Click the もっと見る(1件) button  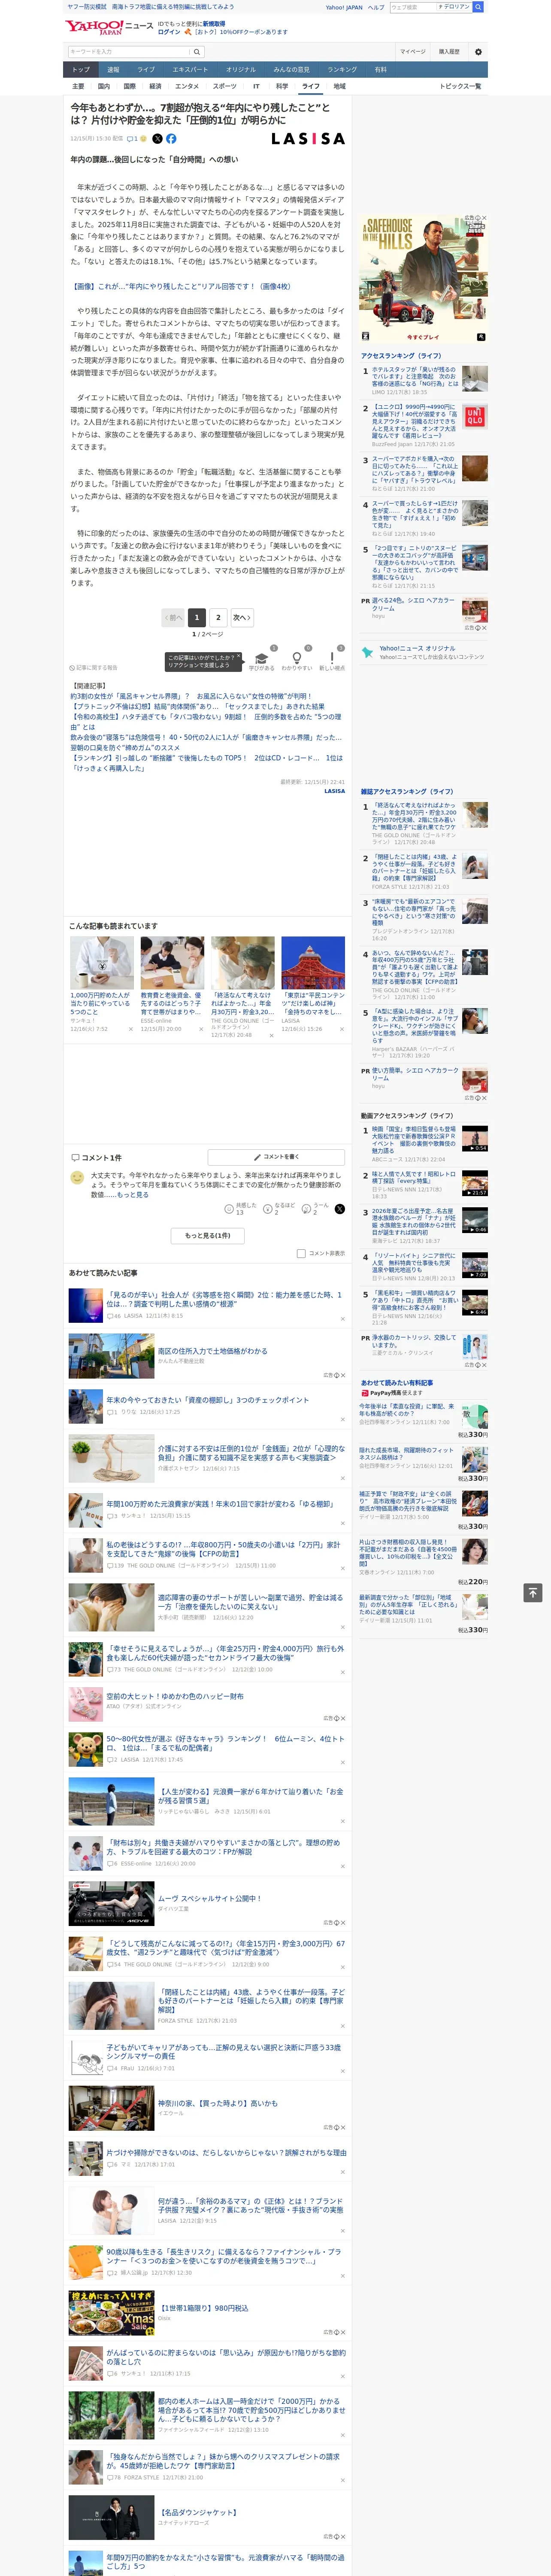click(207, 1235)
